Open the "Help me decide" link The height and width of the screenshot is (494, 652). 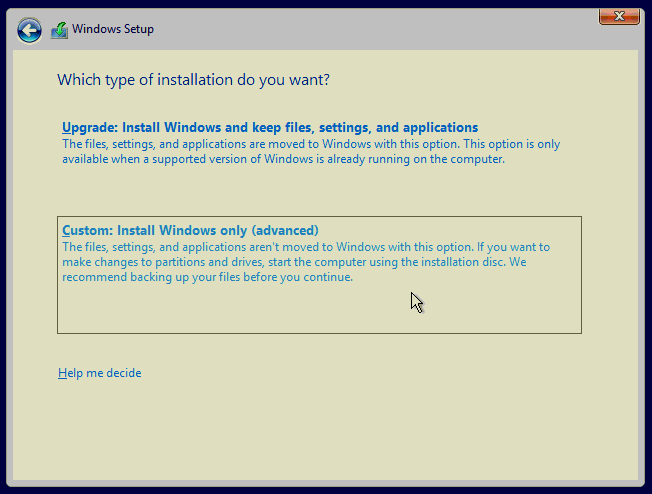(100, 373)
